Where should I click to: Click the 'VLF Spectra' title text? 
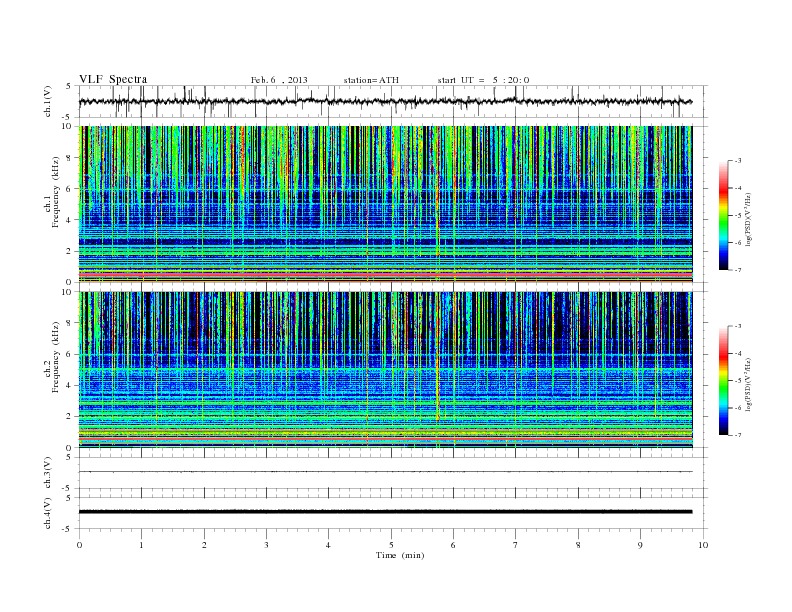click(113, 79)
